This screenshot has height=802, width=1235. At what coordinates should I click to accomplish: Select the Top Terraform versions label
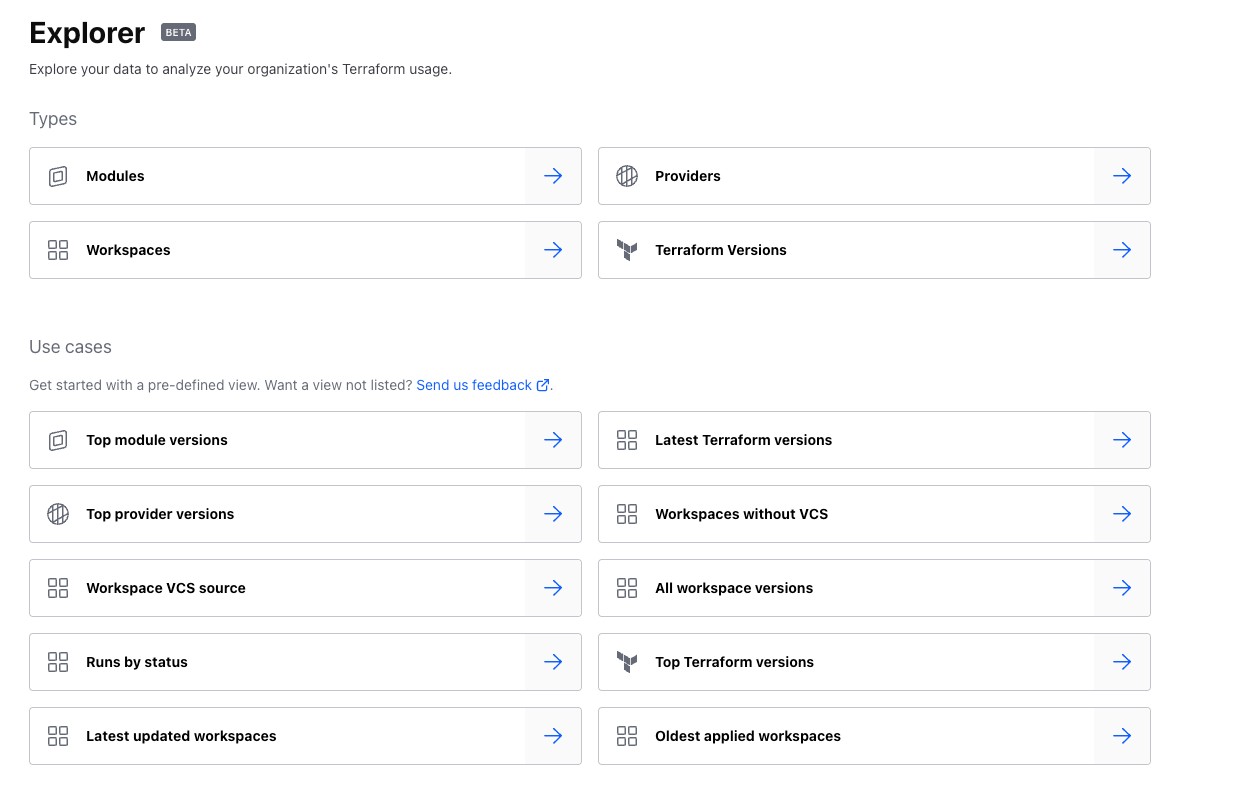735,662
